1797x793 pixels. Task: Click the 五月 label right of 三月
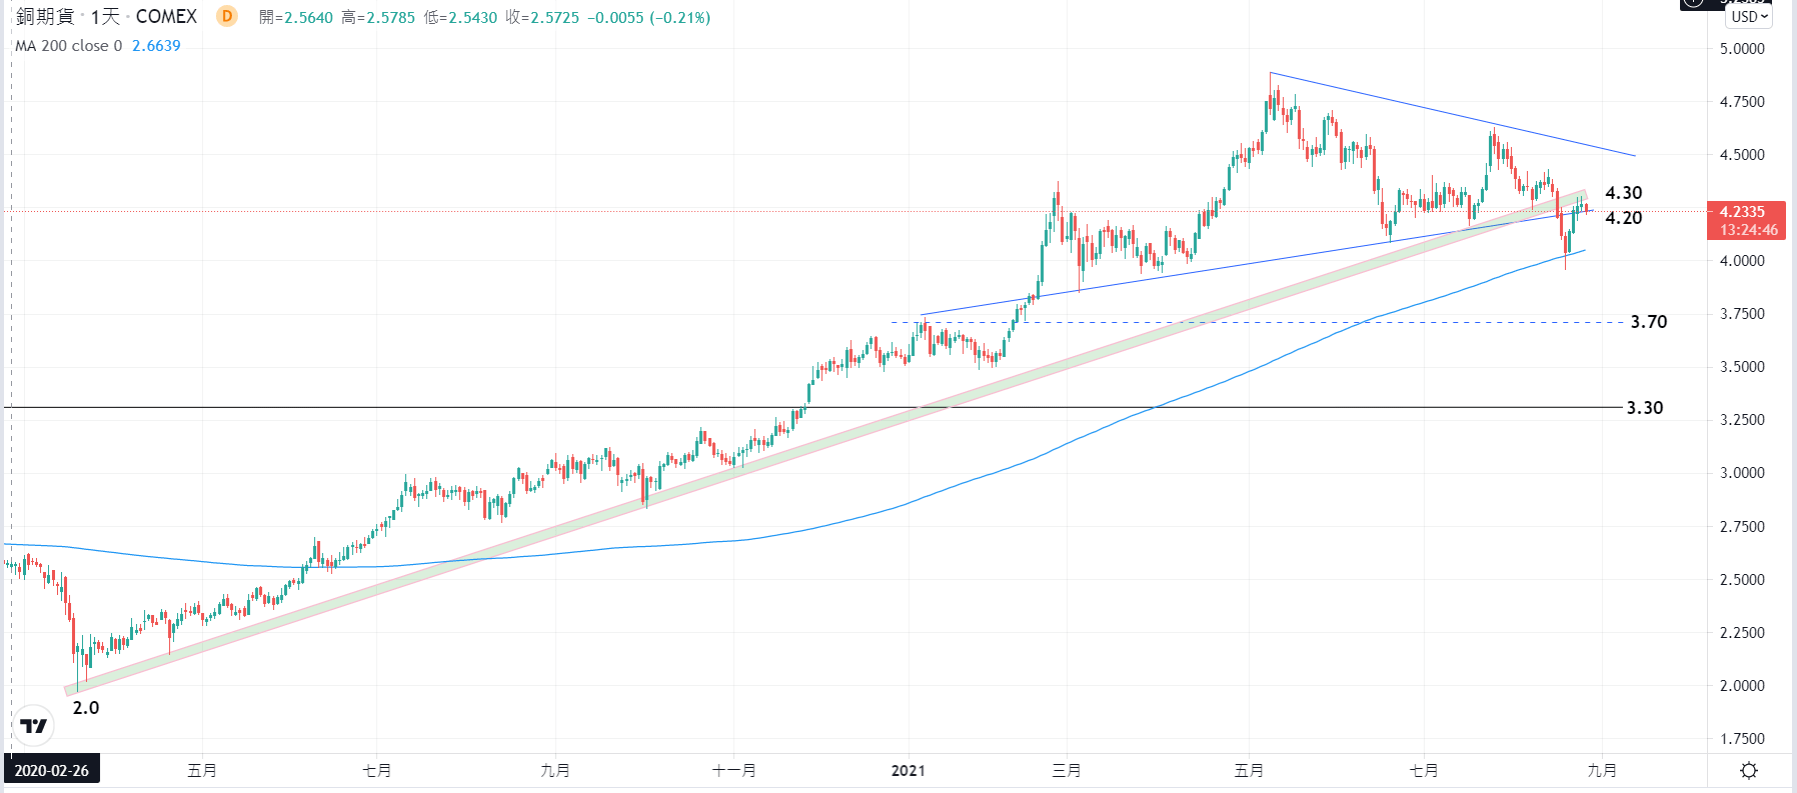[1249, 770]
